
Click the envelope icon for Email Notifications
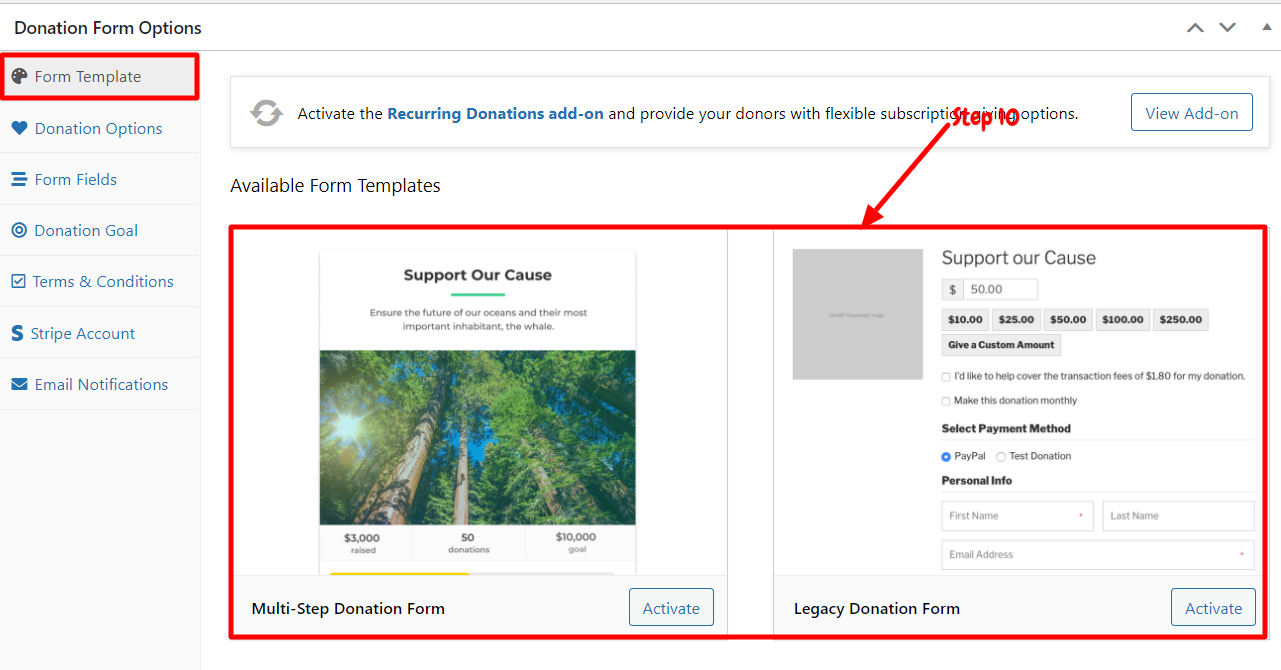tap(19, 384)
